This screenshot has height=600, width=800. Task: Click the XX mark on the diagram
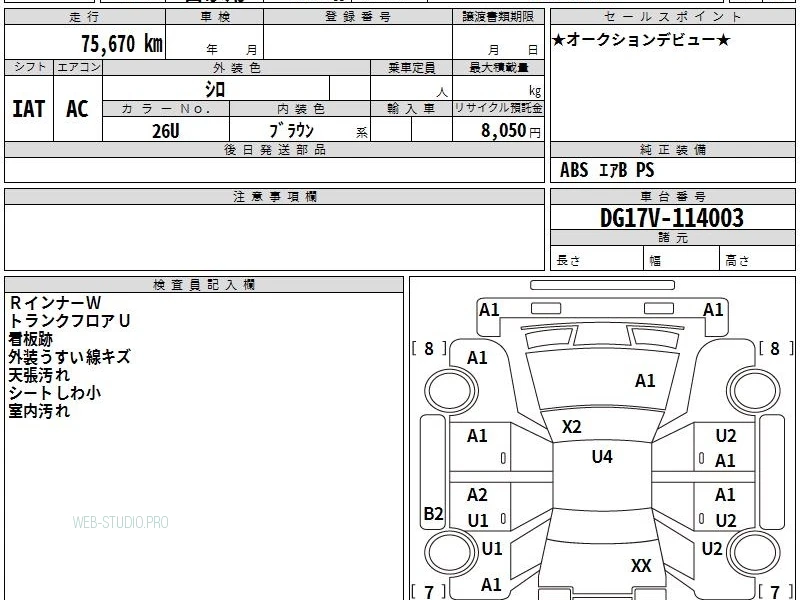[641, 565]
